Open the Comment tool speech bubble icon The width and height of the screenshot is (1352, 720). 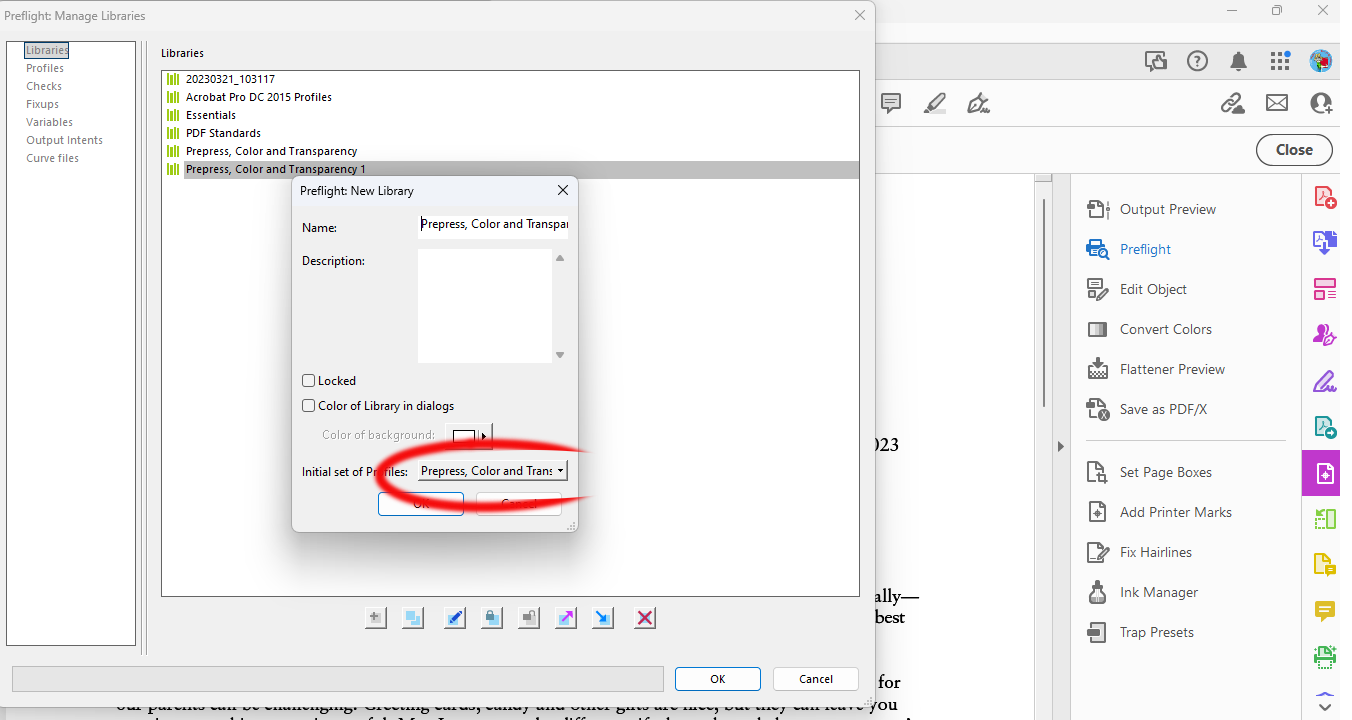890,103
